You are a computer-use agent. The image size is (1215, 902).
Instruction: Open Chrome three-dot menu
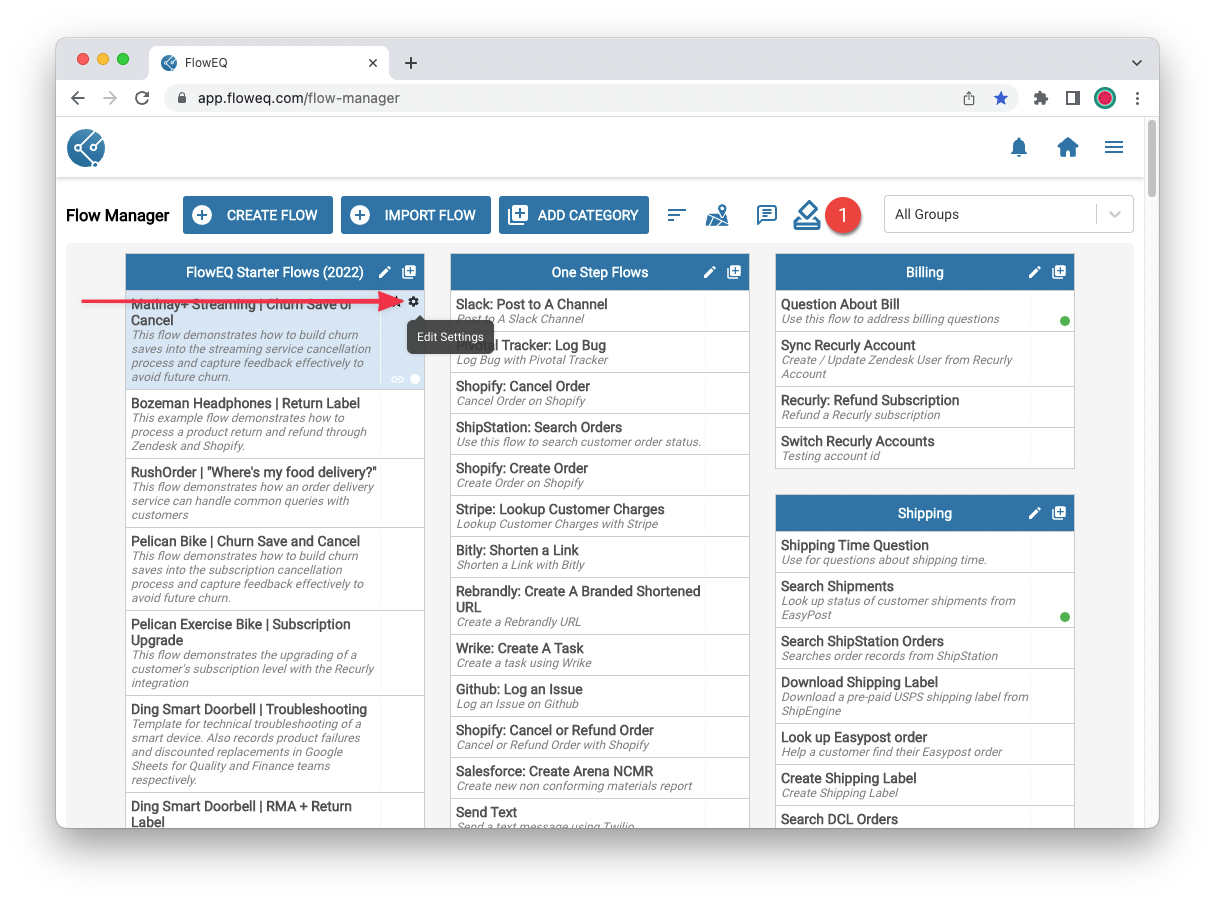(1138, 98)
